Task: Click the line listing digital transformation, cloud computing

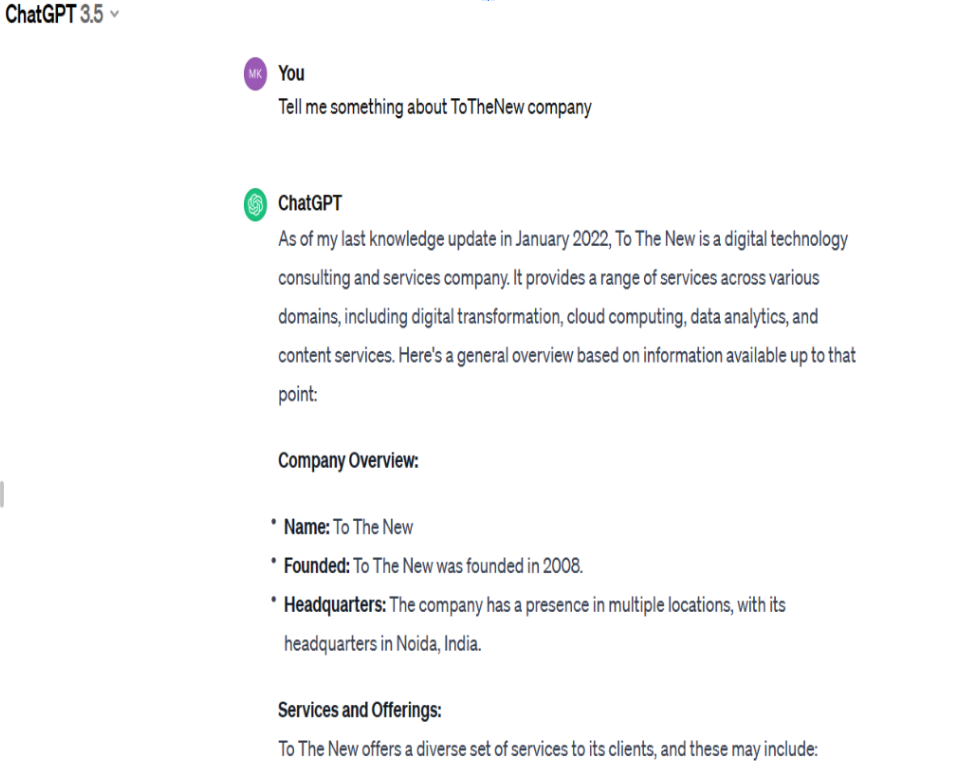Action: point(548,317)
